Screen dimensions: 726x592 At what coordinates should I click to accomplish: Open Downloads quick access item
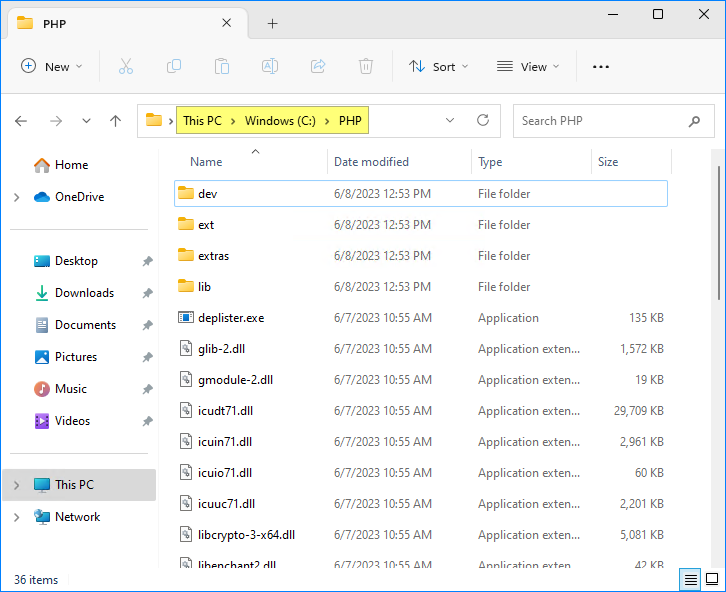click(74, 293)
